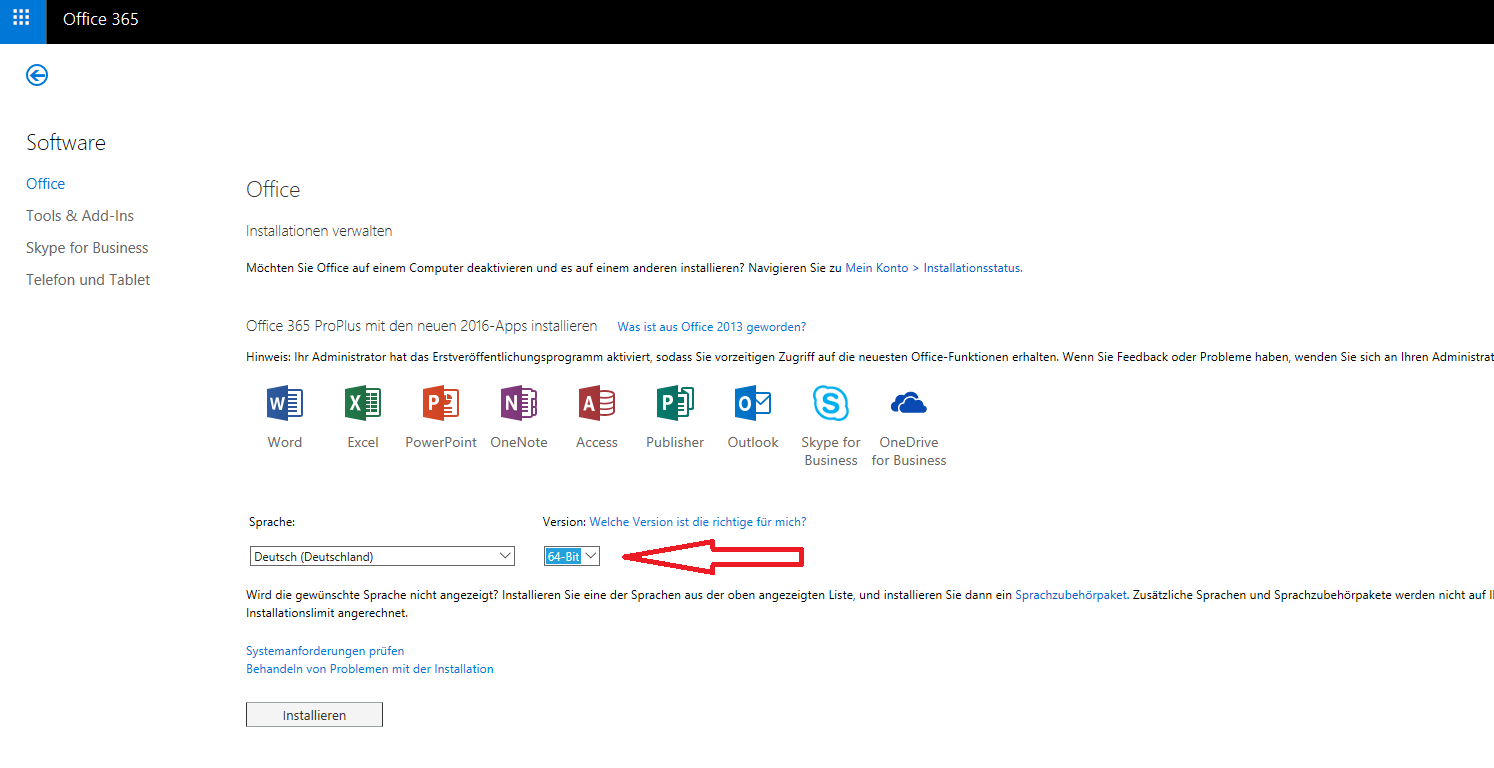Click the OneDrive for Business cloud icon
1494x768 pixels.
click(909, 404)
